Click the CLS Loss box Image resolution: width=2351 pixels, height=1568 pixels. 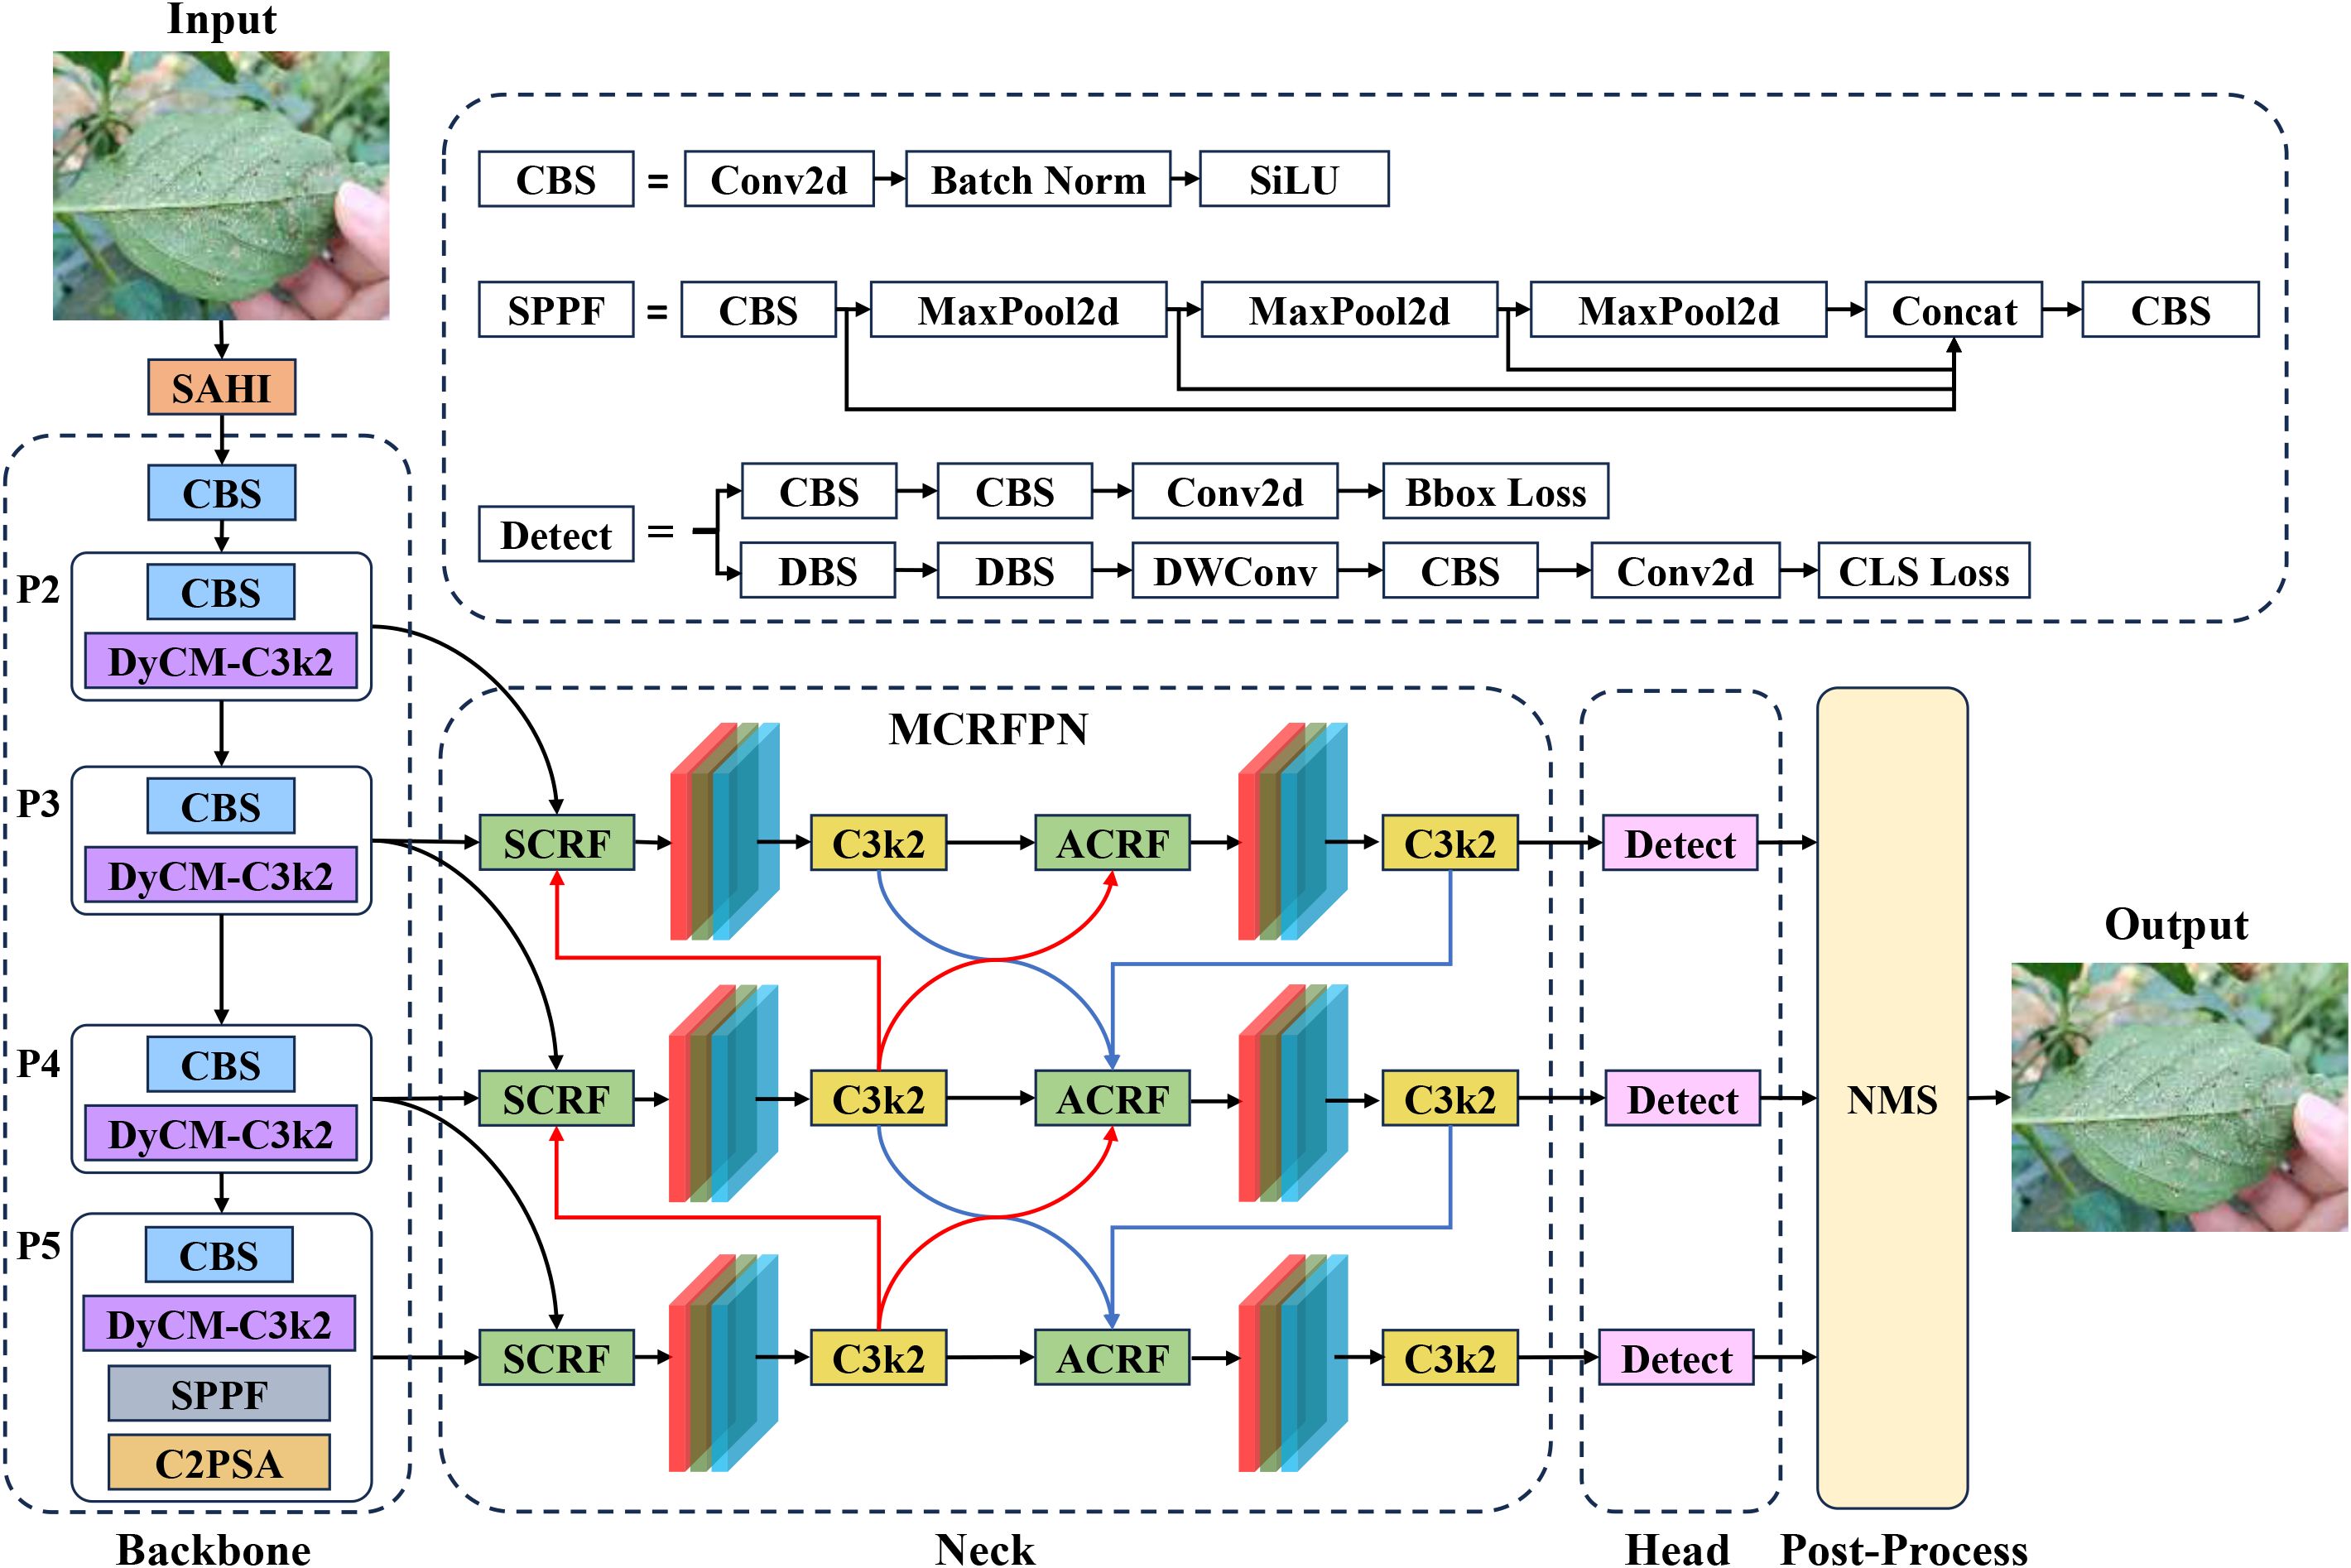pyautogui.click(x=1922, y=571)
